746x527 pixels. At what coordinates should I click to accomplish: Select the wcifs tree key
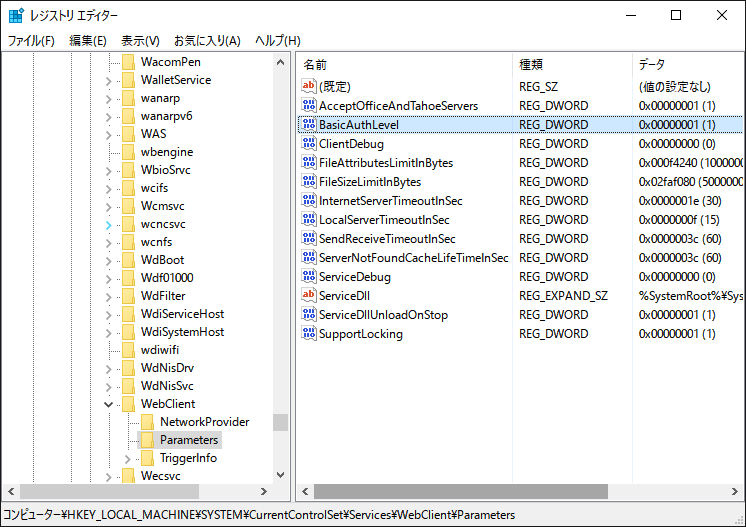[154, 188]
